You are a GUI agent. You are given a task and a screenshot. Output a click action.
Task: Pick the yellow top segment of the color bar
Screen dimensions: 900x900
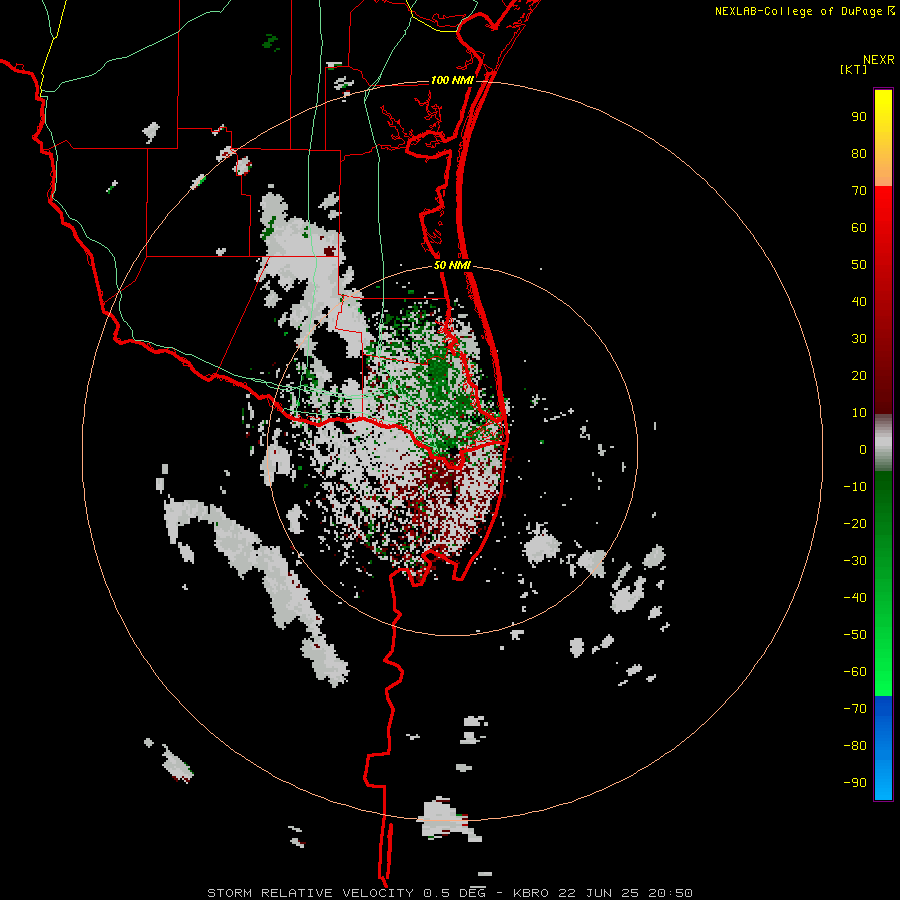pos(883,138)
